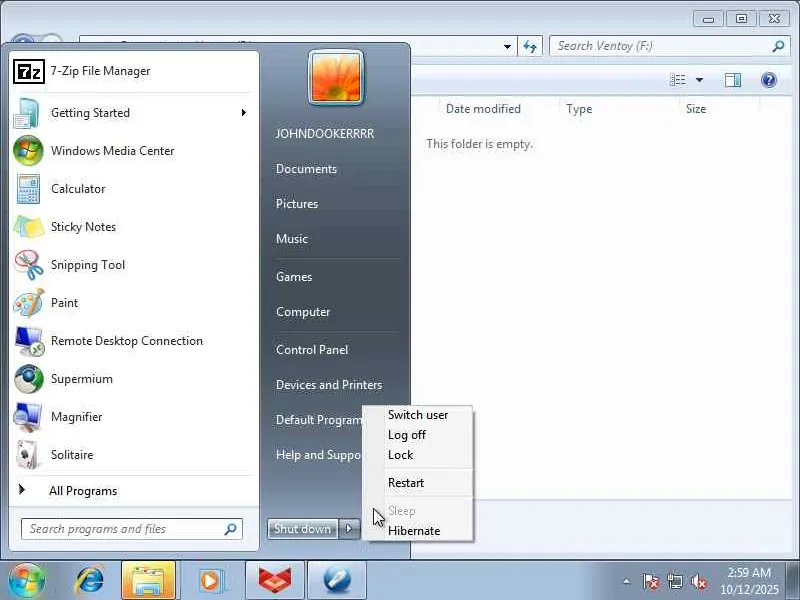Launch Windows Media Center icon

coord(28,151)
